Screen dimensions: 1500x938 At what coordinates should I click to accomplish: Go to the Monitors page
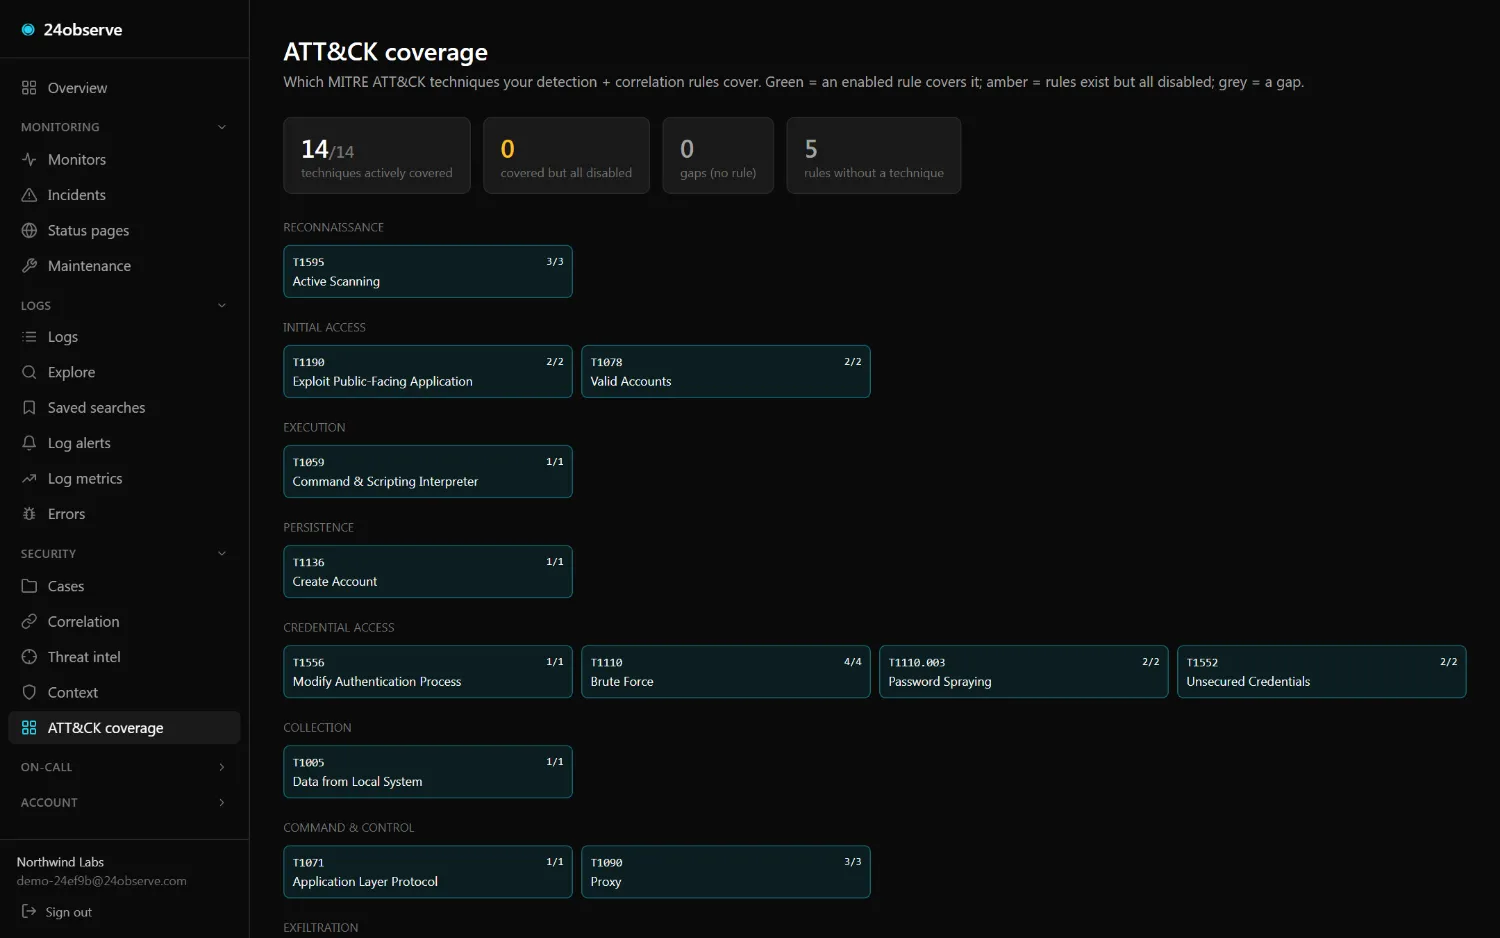124,159
